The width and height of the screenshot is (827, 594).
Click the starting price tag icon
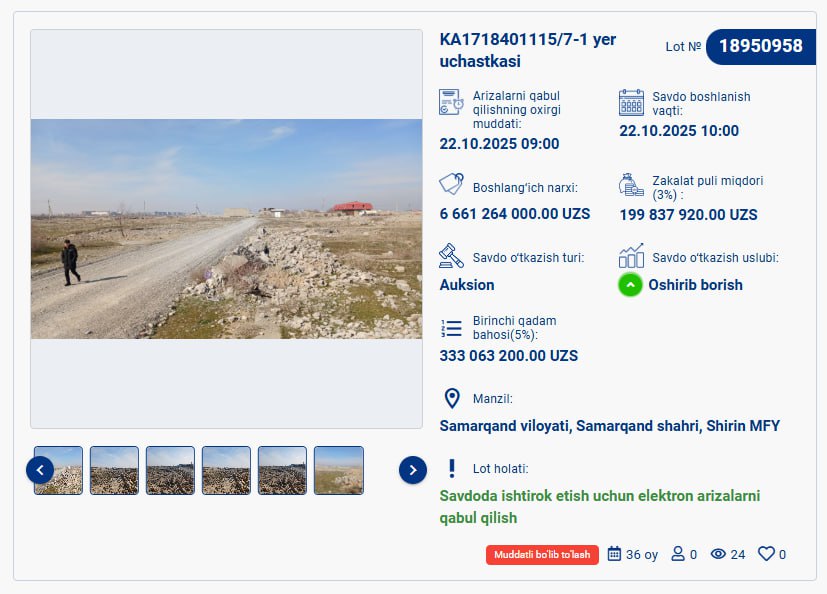451,185
